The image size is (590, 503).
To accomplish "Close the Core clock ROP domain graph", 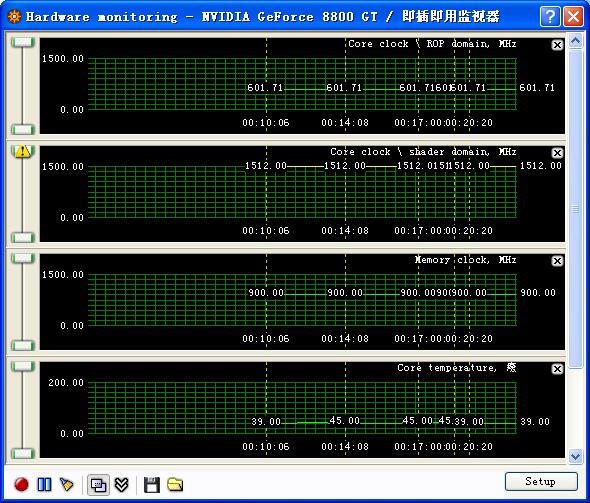I will pyautogui.click(x=557, y=45).
